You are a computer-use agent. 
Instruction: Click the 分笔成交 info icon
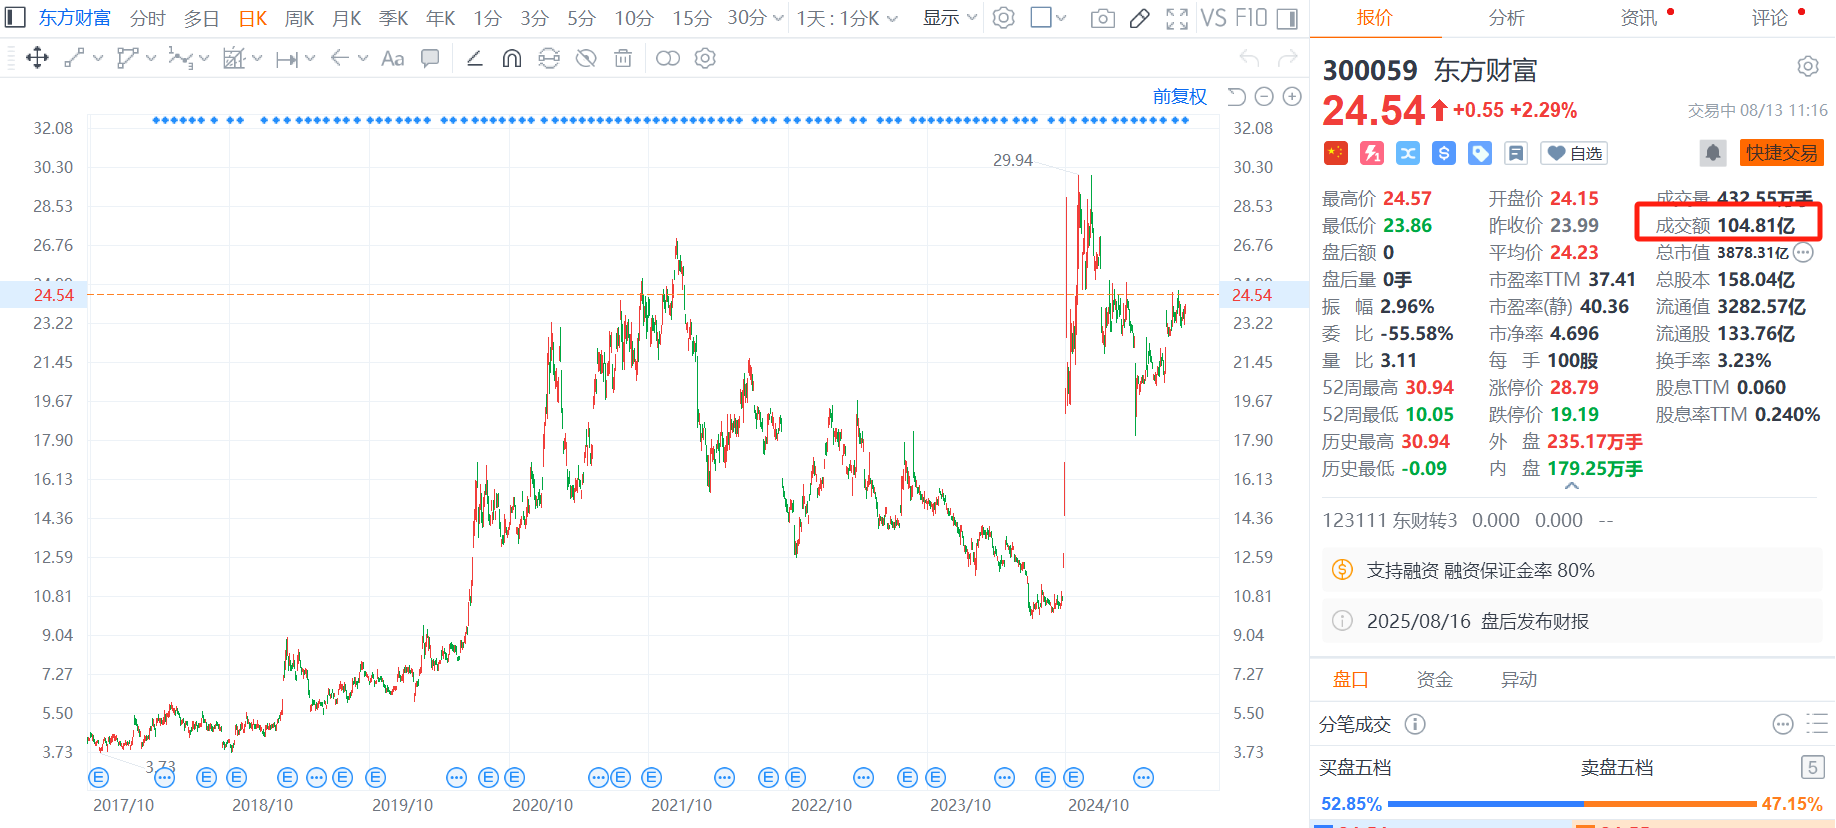point(1415,724)
